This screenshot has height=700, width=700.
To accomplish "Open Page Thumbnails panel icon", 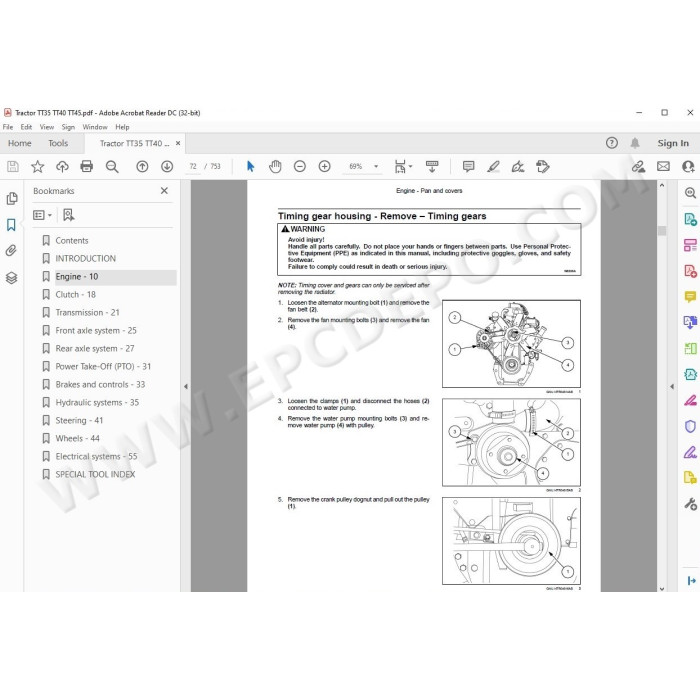I will 12,198.
